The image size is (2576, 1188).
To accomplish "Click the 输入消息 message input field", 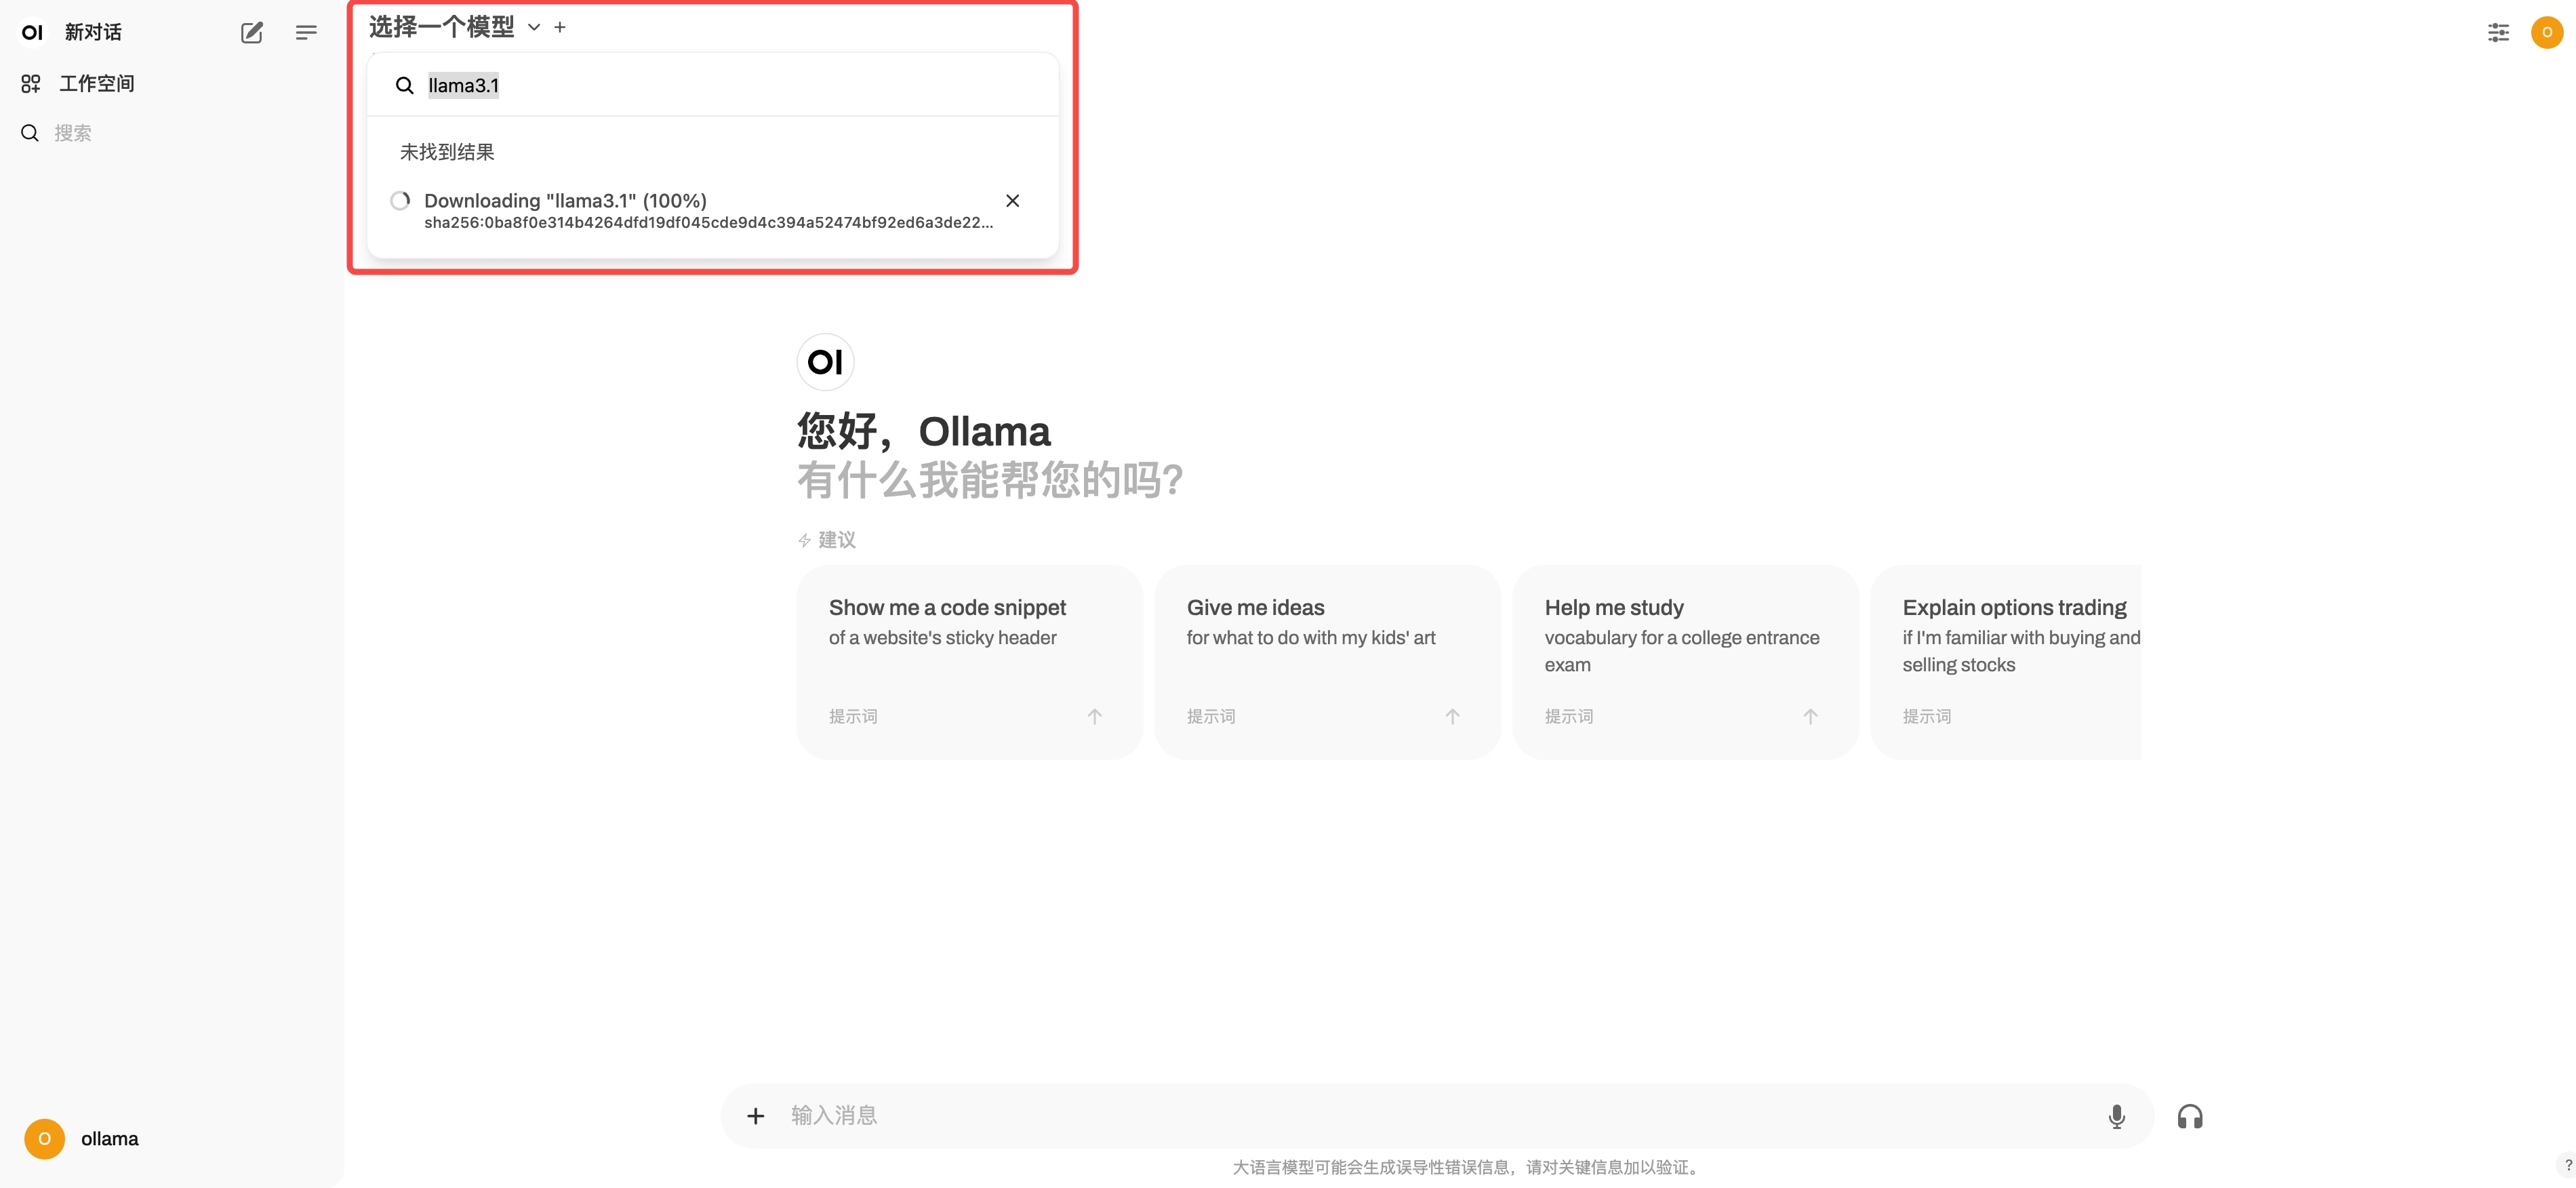I will click(x=1200, y=1115).
